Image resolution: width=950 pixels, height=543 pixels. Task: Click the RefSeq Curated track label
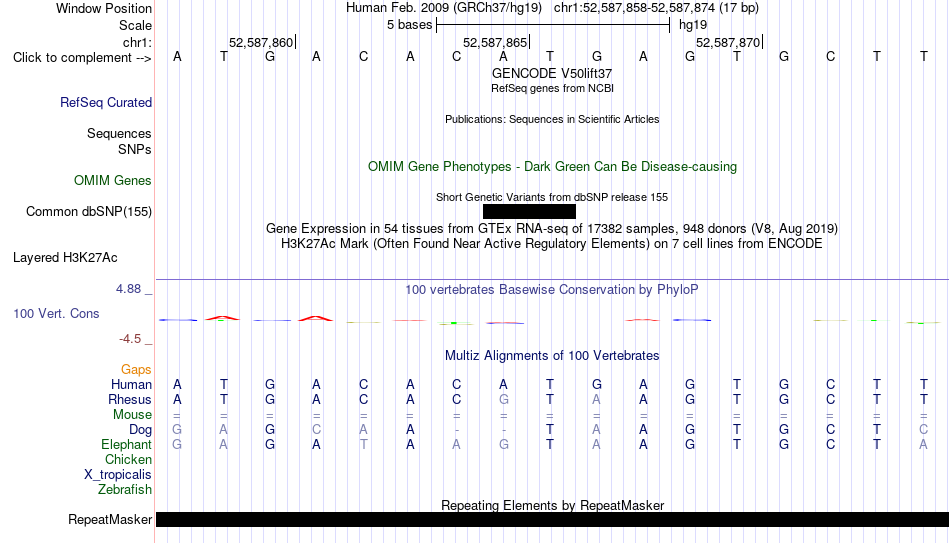(106, 102)
